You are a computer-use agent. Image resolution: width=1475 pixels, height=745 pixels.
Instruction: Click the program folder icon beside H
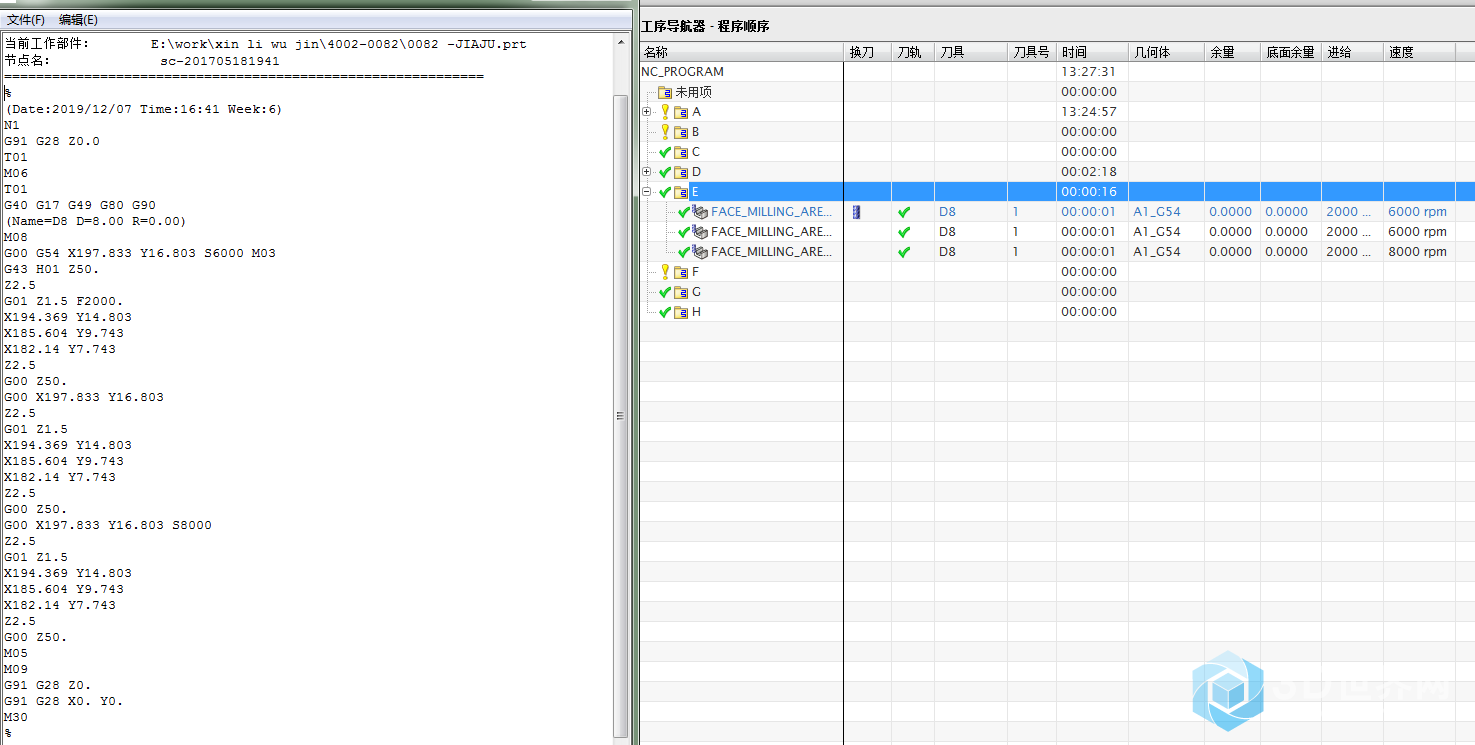coord(681,312)
